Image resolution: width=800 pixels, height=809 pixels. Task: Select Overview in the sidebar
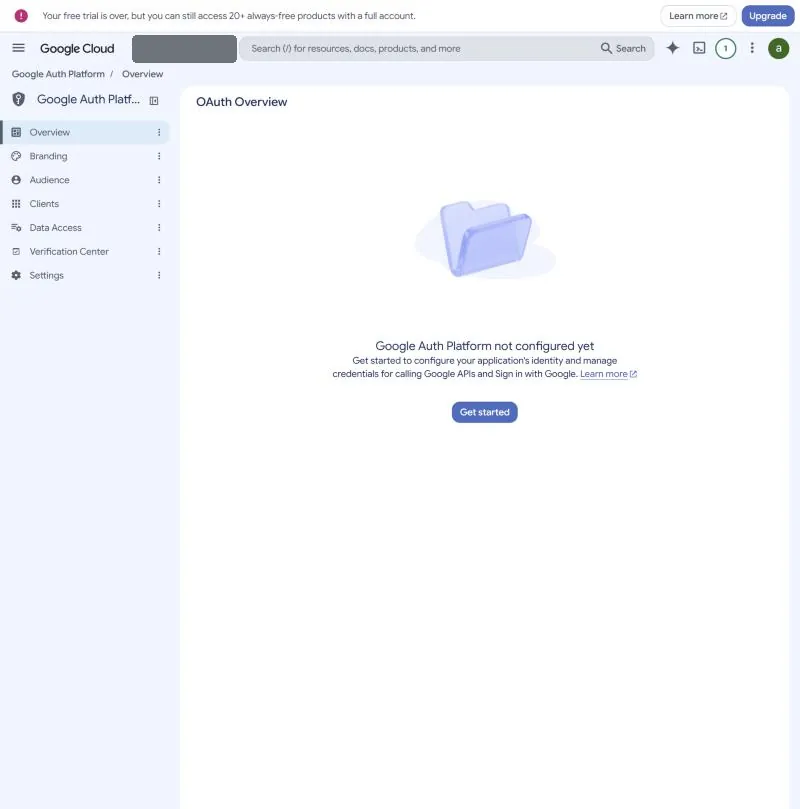[85, 132]
